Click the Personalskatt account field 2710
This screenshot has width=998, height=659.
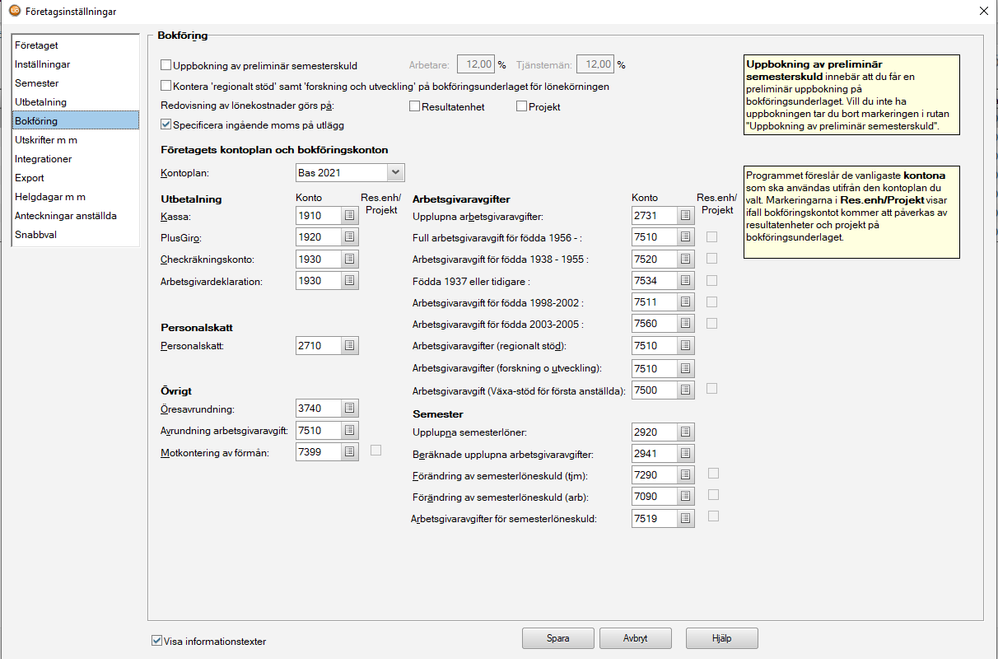[319, 346]
